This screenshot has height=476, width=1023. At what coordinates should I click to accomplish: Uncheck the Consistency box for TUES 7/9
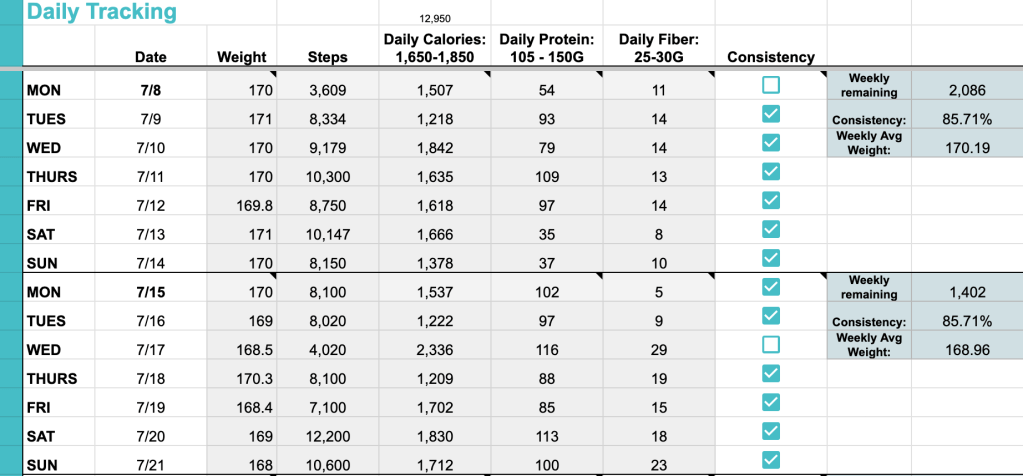(x=771, y=114)
